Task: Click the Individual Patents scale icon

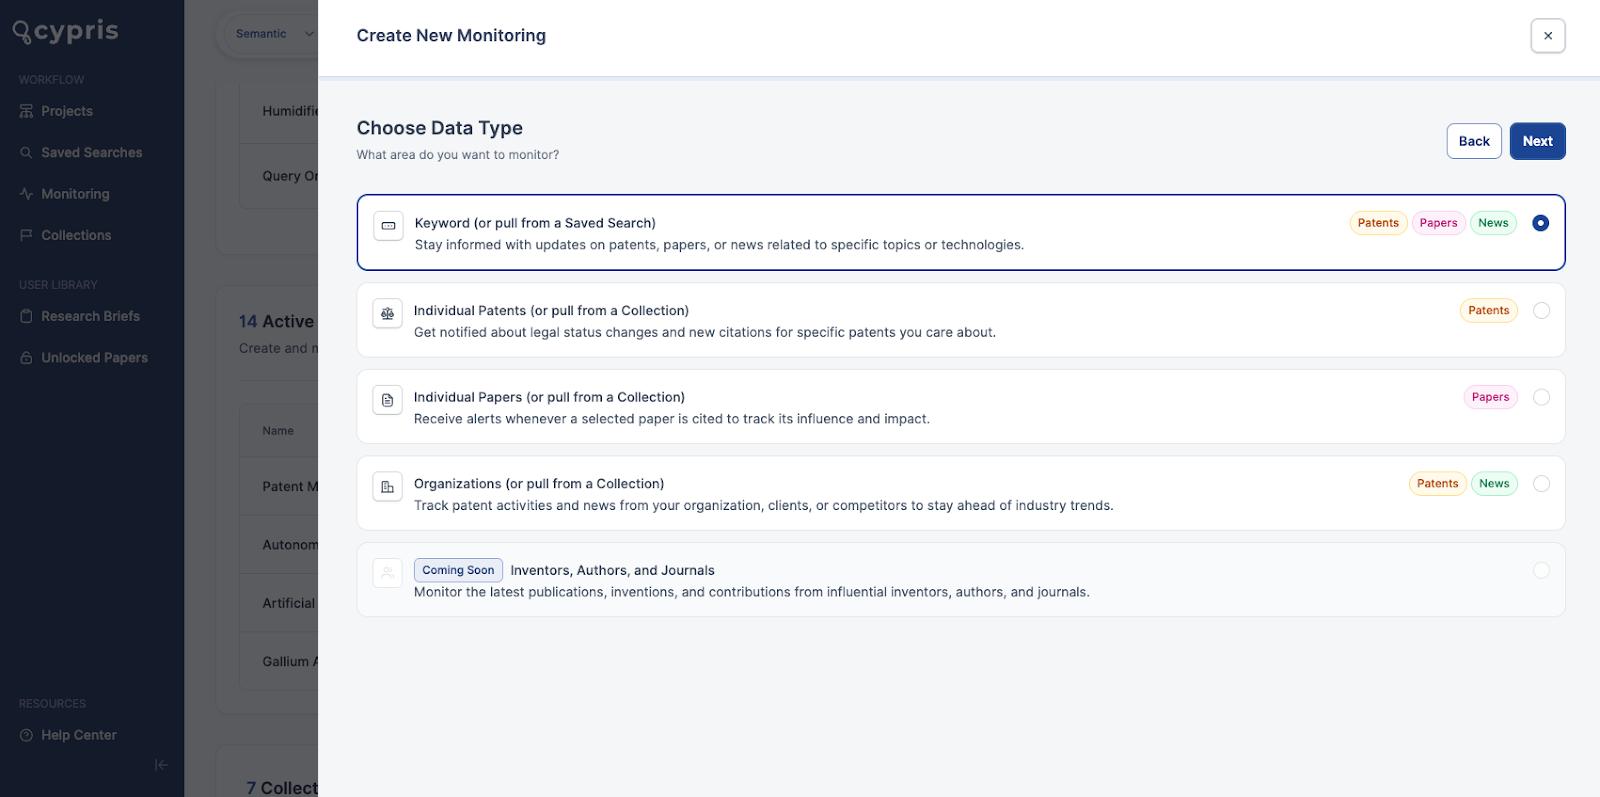Action: (x=388, y=313)
